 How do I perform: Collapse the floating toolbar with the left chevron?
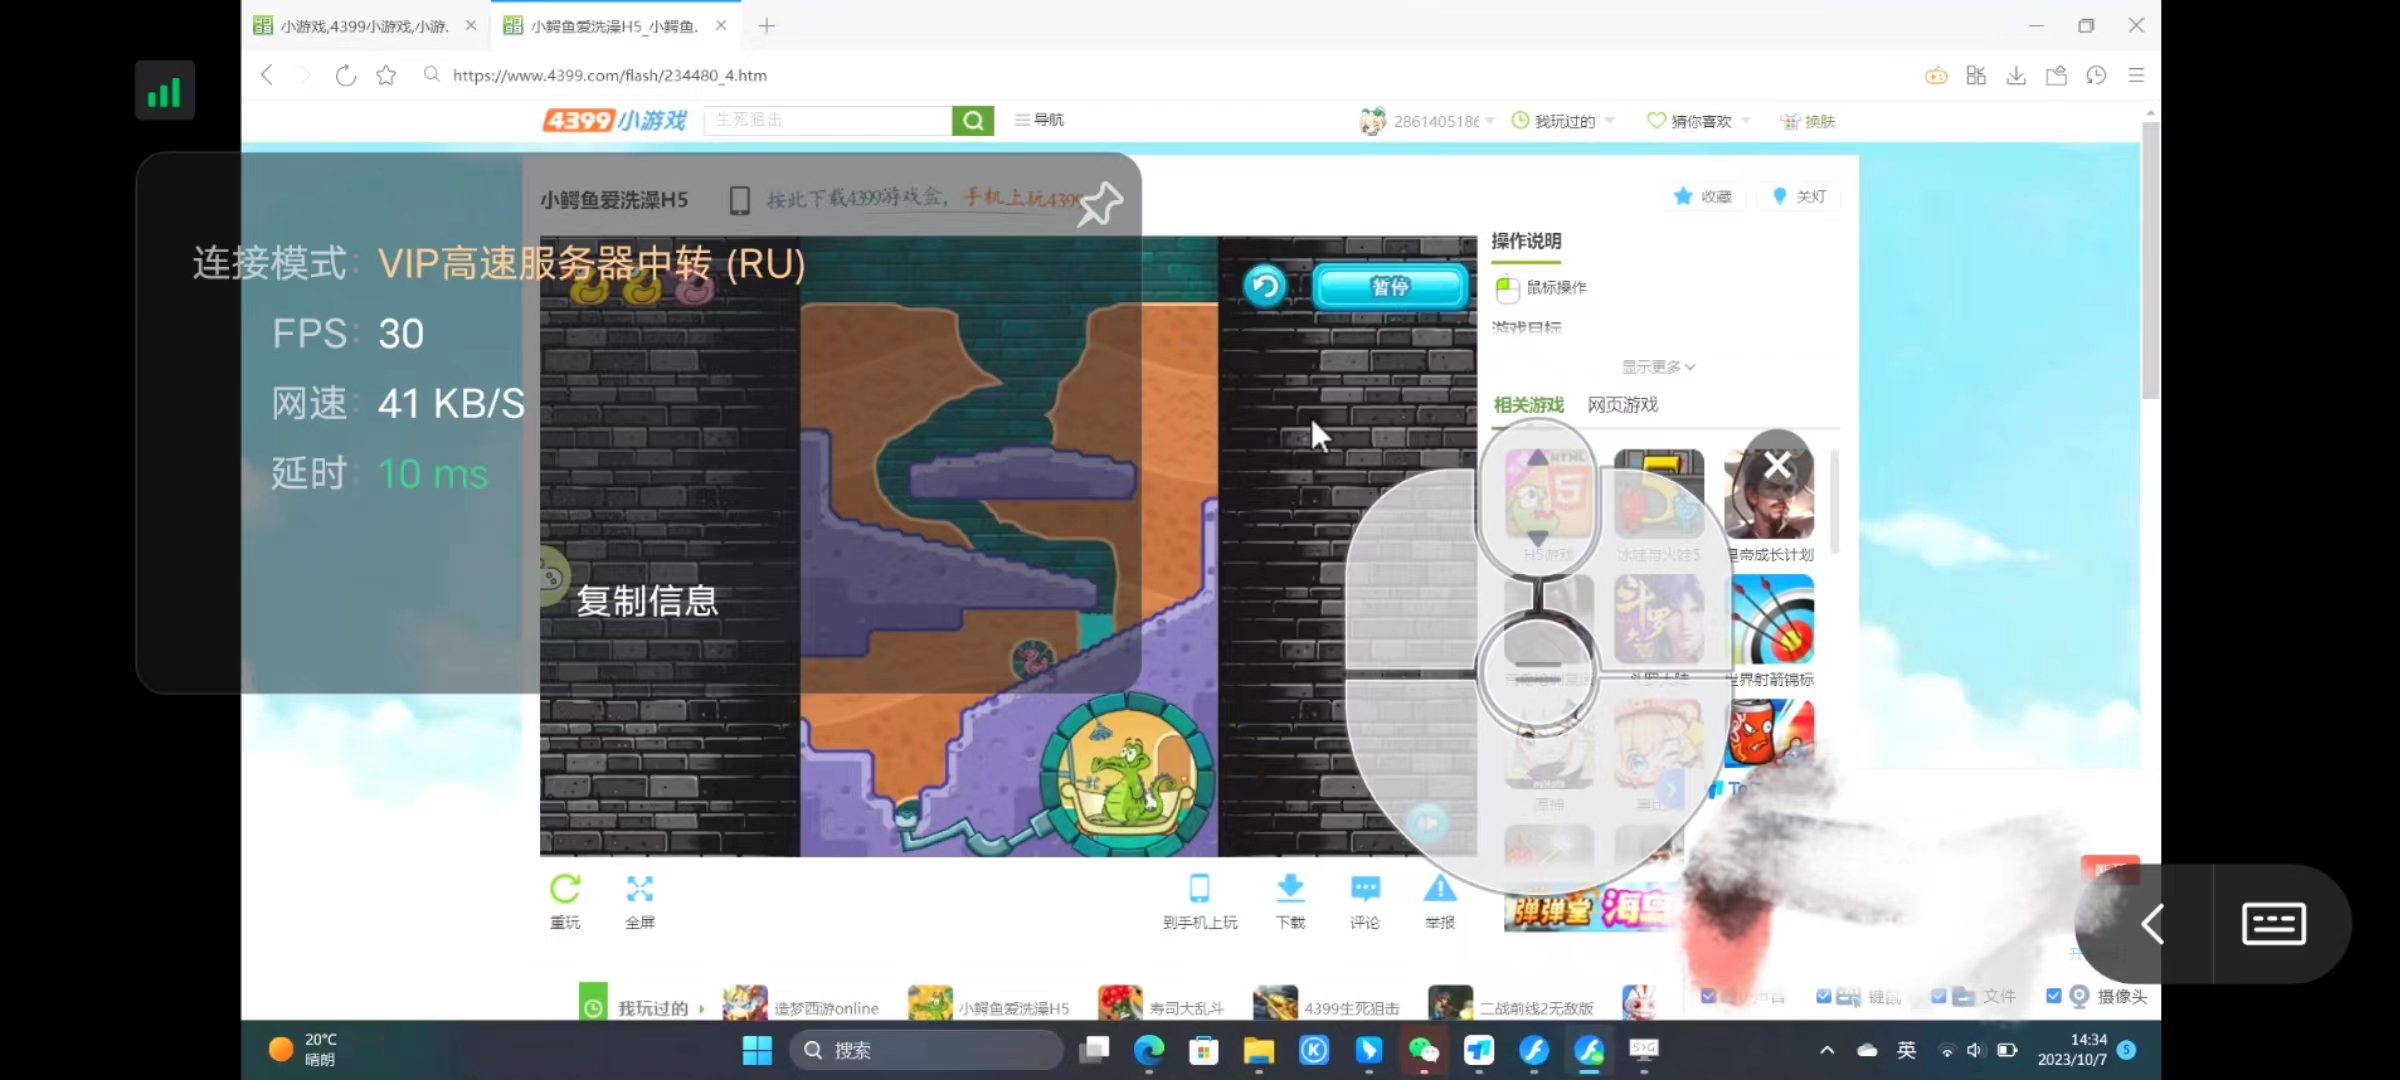tap(2153, 923)
